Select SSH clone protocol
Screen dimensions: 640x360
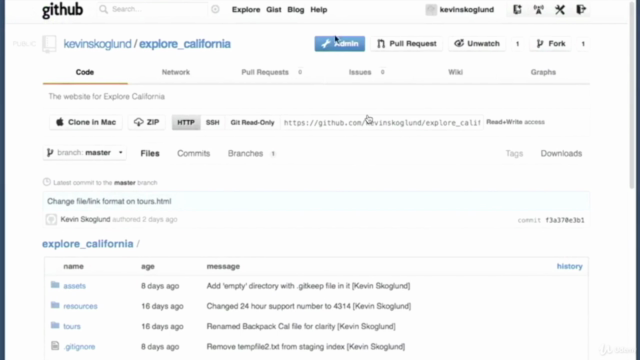(213, 122)
